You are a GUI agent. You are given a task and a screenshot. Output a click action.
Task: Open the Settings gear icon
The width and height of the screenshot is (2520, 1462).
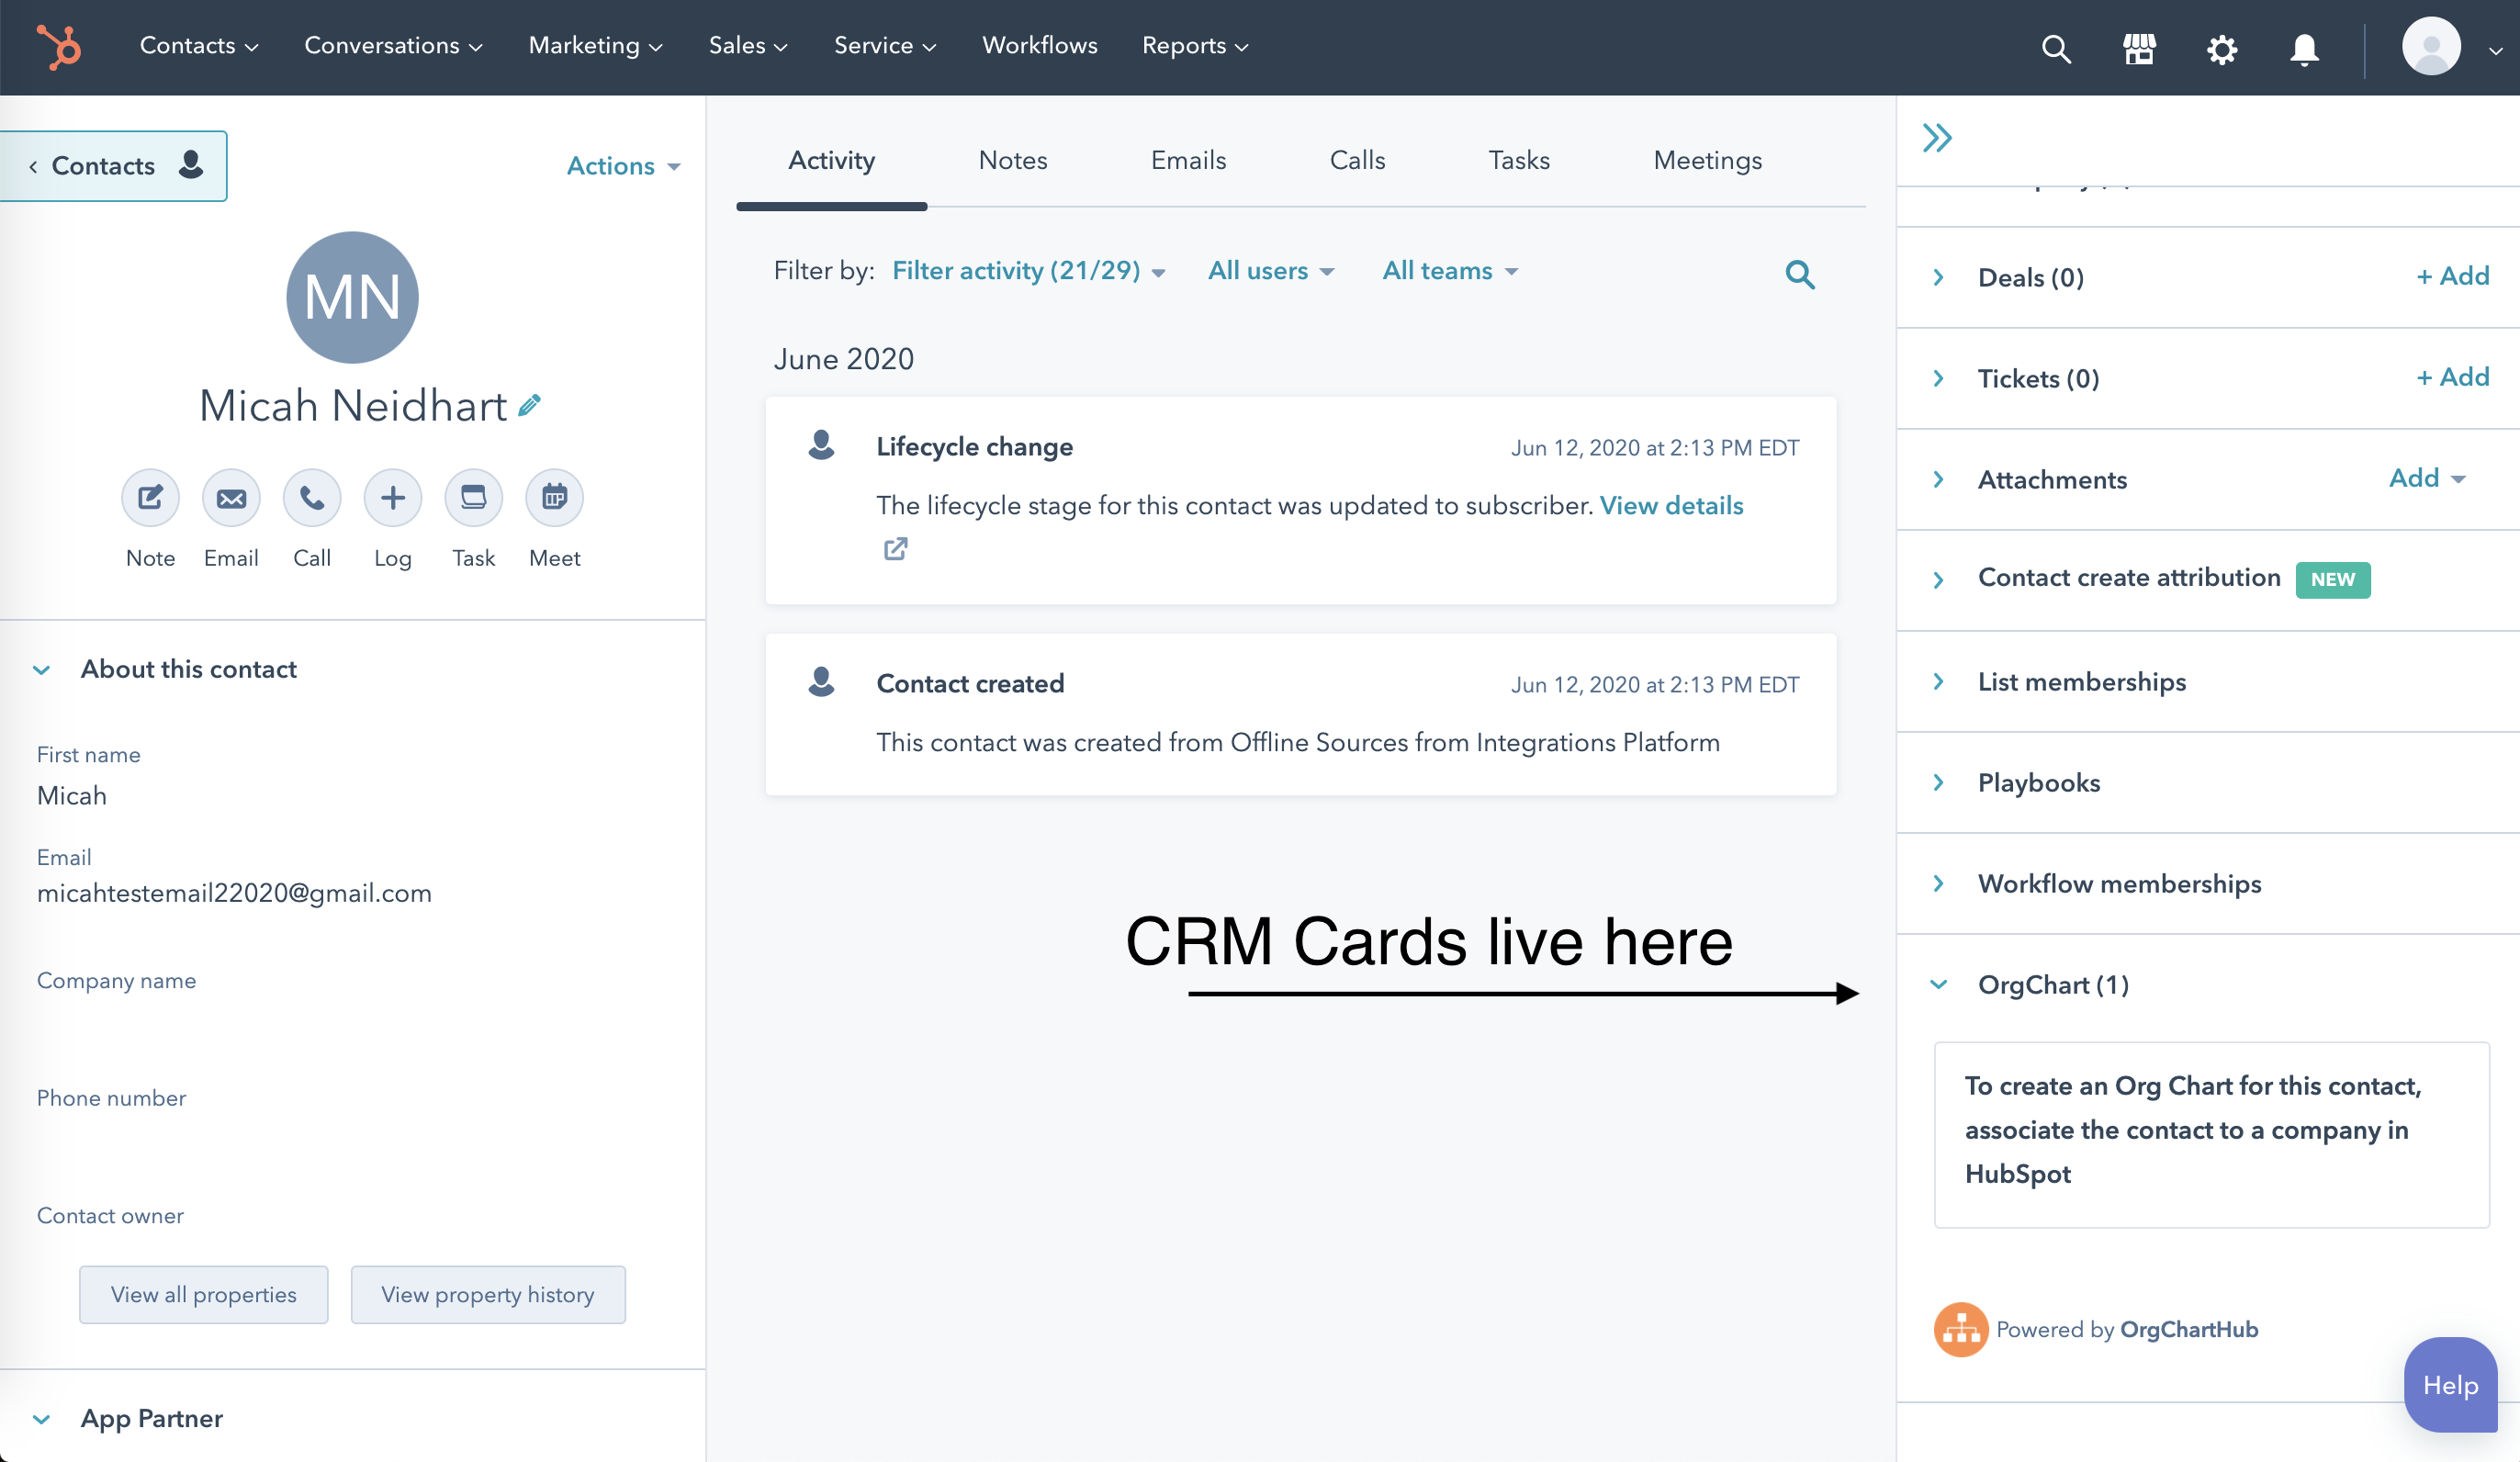(2221, 48)
